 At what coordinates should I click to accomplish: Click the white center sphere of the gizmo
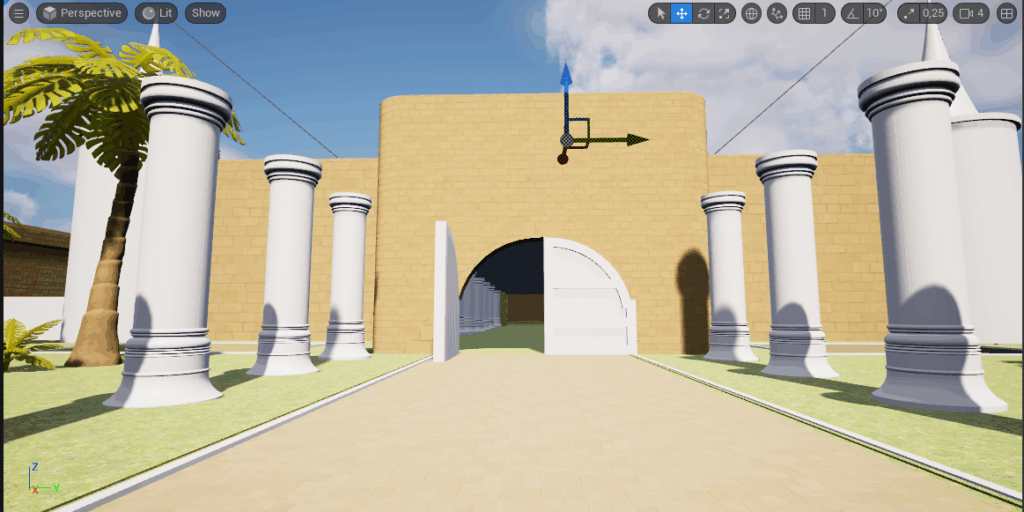pos(567,139)
